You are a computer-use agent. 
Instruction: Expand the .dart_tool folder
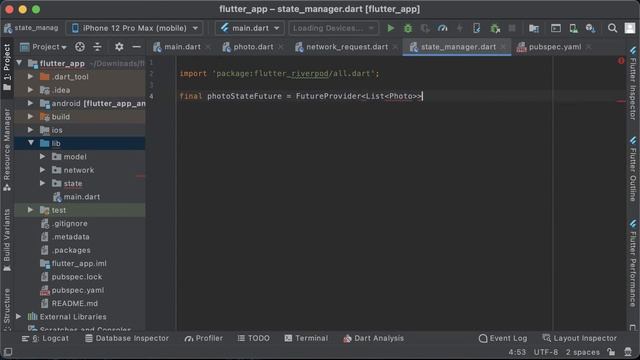tap(31, 77)
